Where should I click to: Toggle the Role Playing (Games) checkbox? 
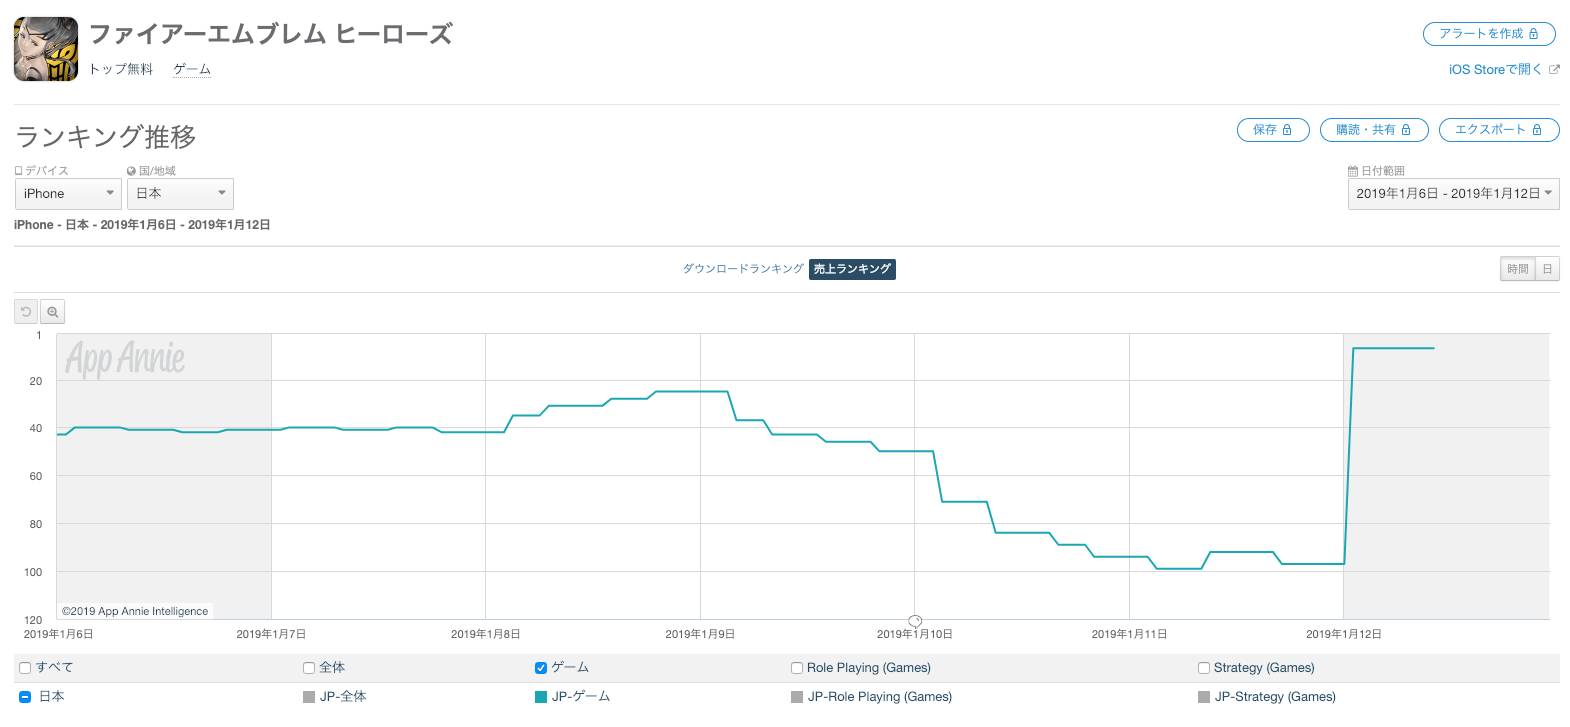797,668
